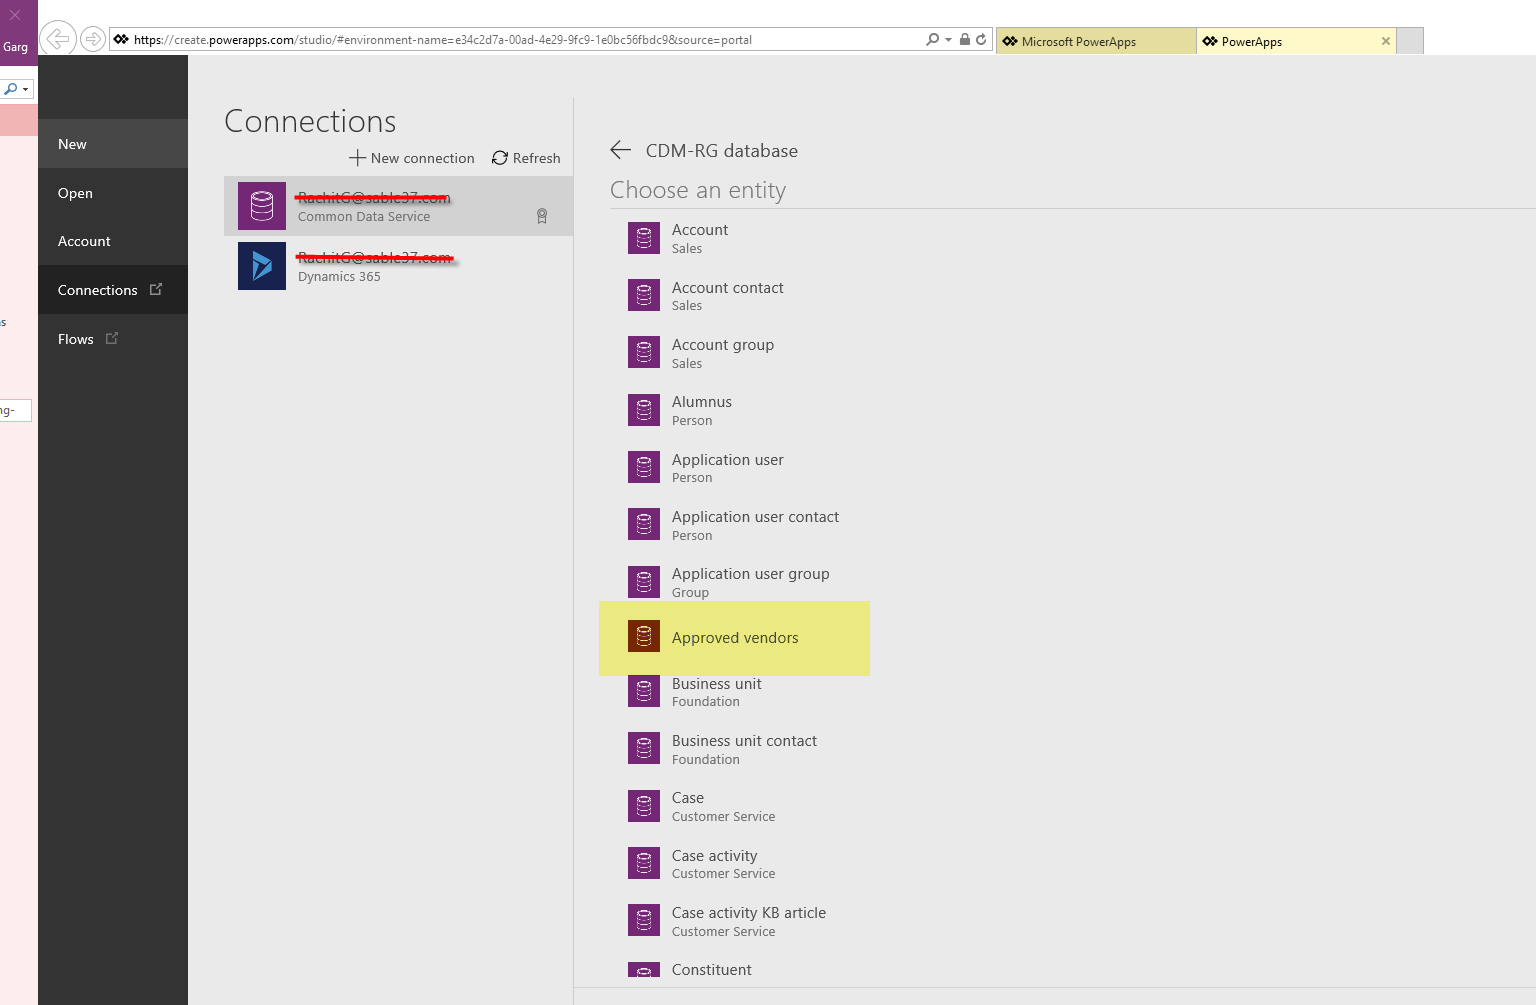Click the address bar refresh icon
The image size is (1536, 1005).
(981, 40)
